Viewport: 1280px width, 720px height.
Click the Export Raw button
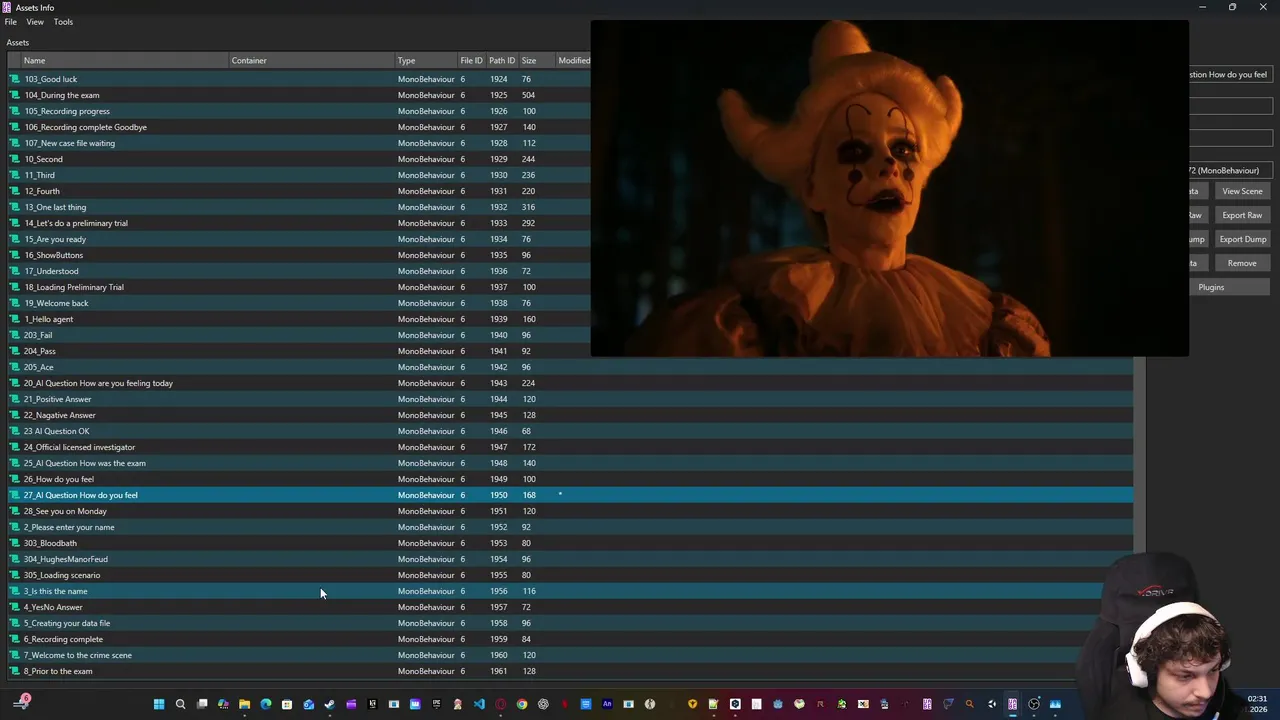1242,215
